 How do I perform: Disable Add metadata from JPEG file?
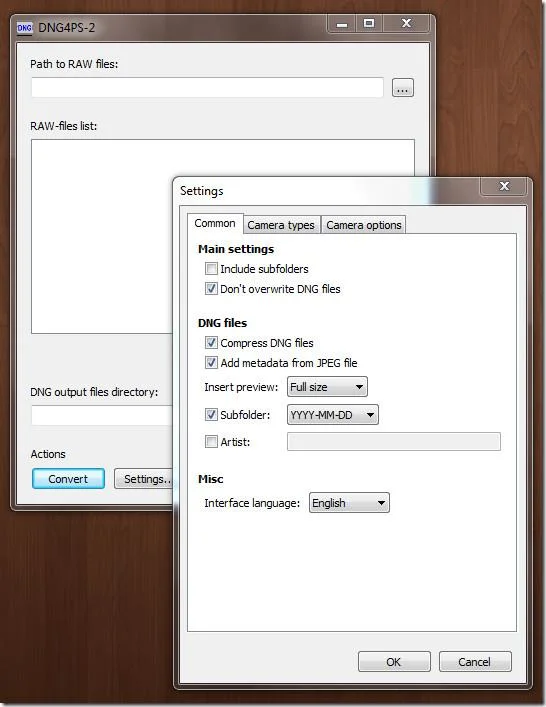click(x=211, y=363)
